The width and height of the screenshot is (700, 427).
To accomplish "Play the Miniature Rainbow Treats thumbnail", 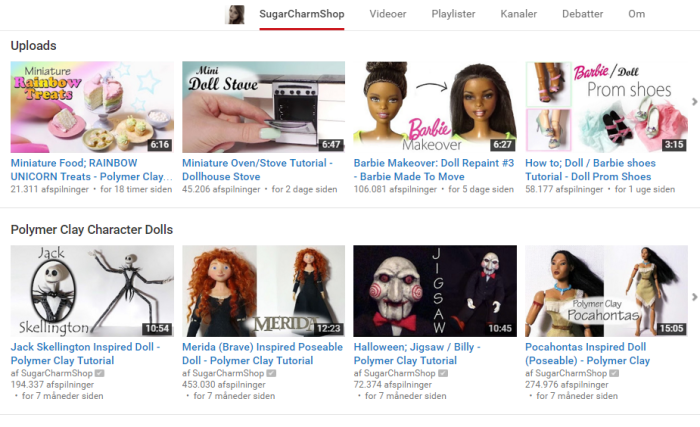I will click(92, 107).
